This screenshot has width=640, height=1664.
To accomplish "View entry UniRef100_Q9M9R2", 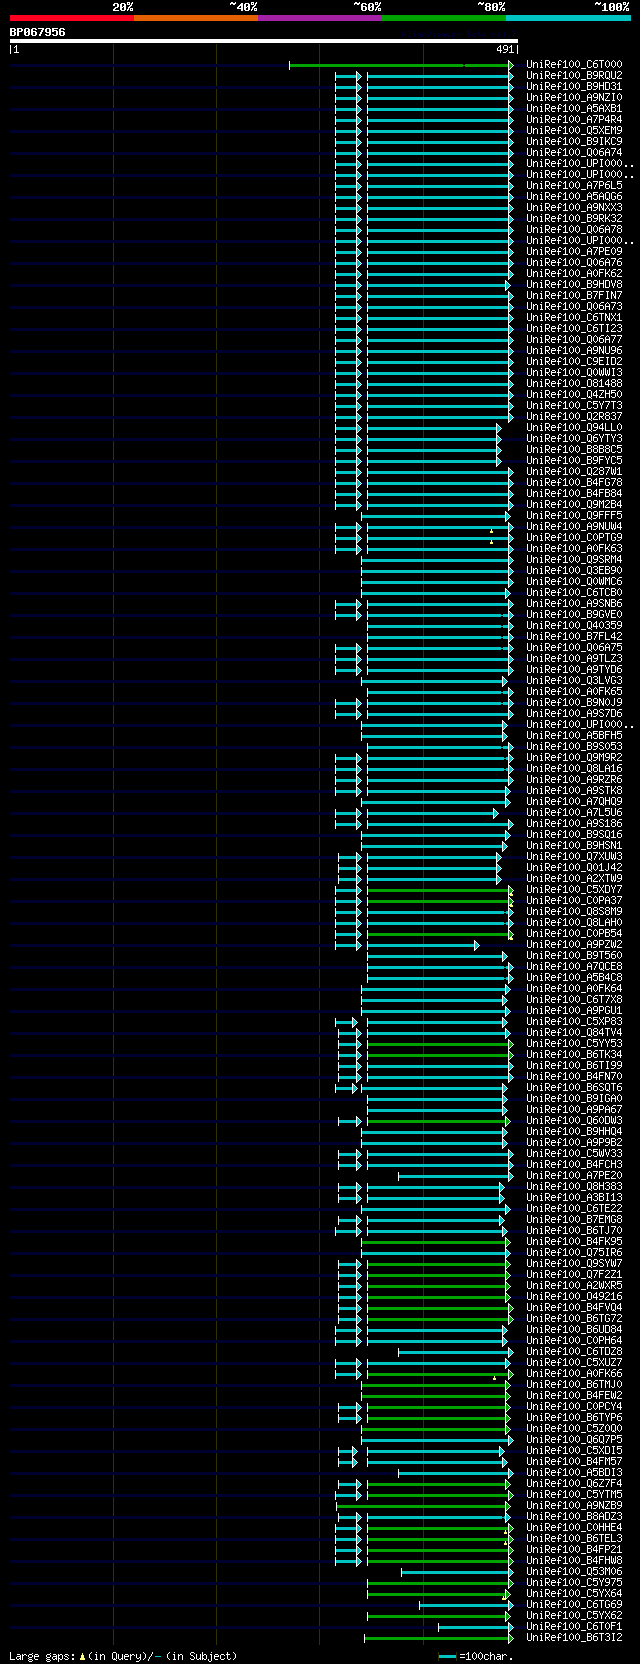I will [574, 758].
